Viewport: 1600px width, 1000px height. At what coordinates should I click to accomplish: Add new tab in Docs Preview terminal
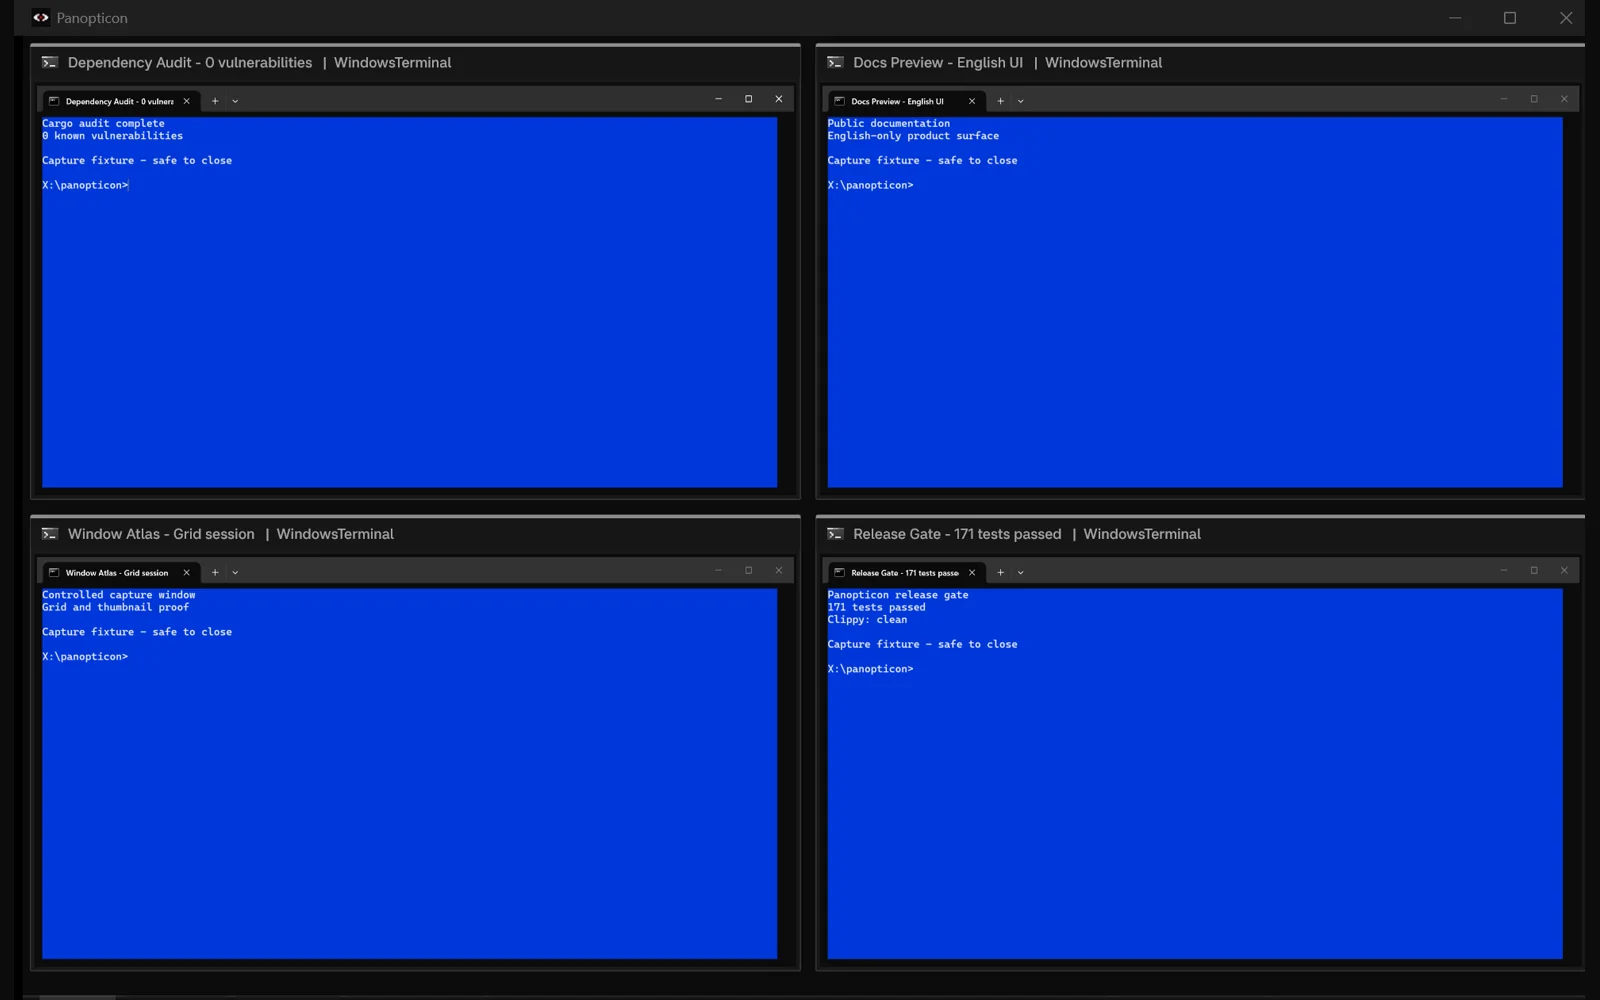pos(1000,101)
